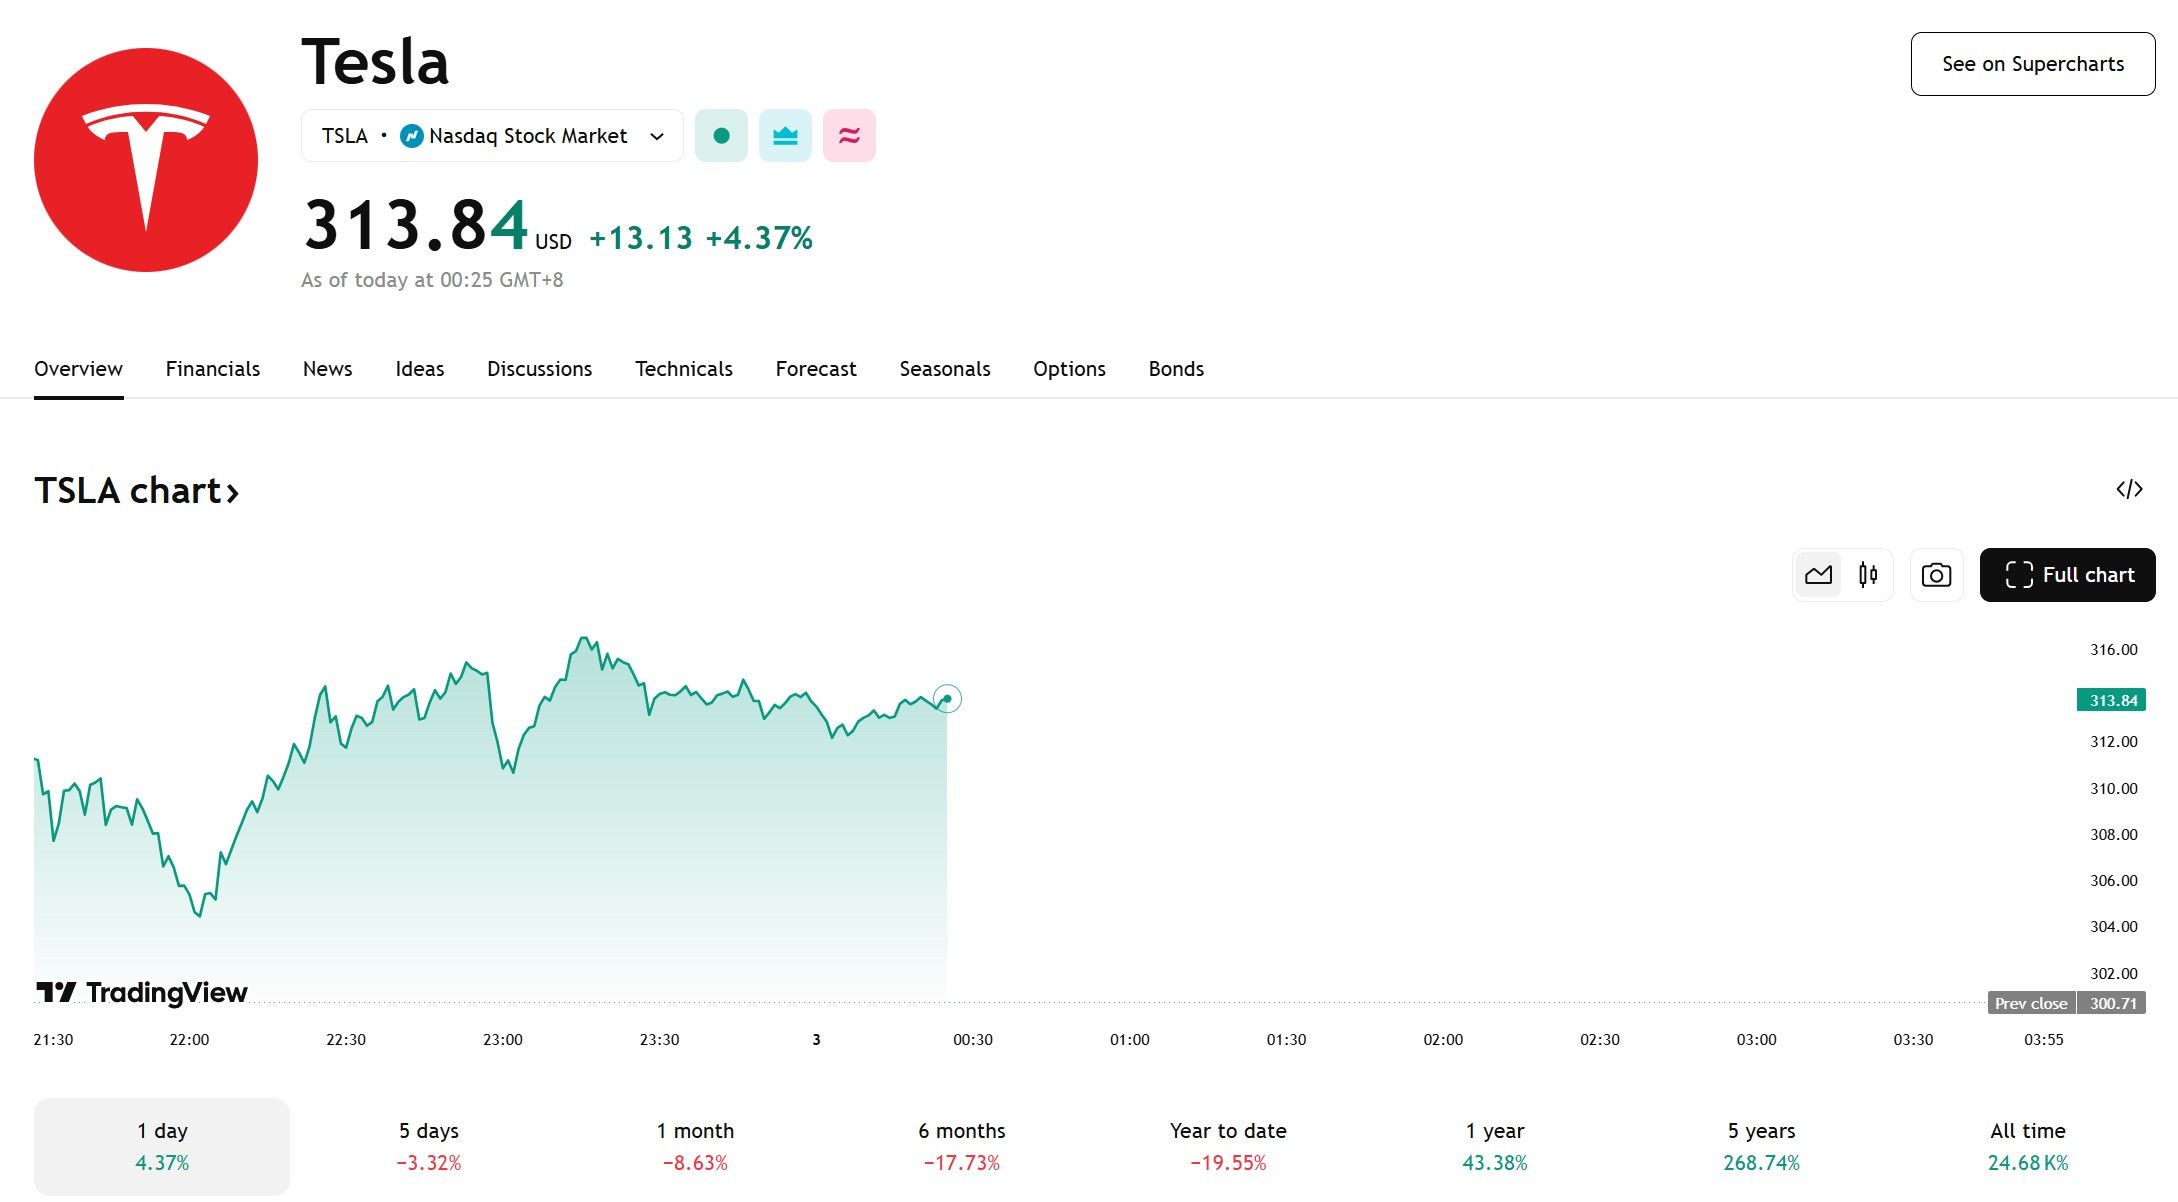The width and height of the screenshot is (2178, 1202).
Task: Switch chart to candlestick style
Action: coord(1868,575)
